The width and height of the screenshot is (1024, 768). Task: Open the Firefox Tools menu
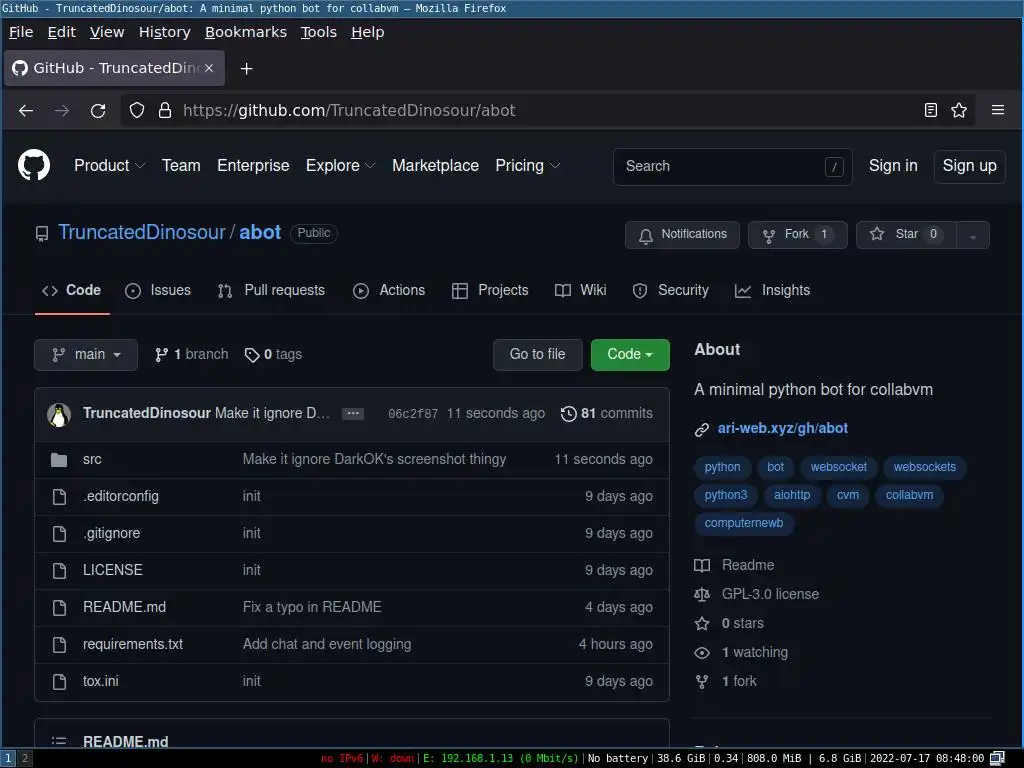click(x=319, y=32)
